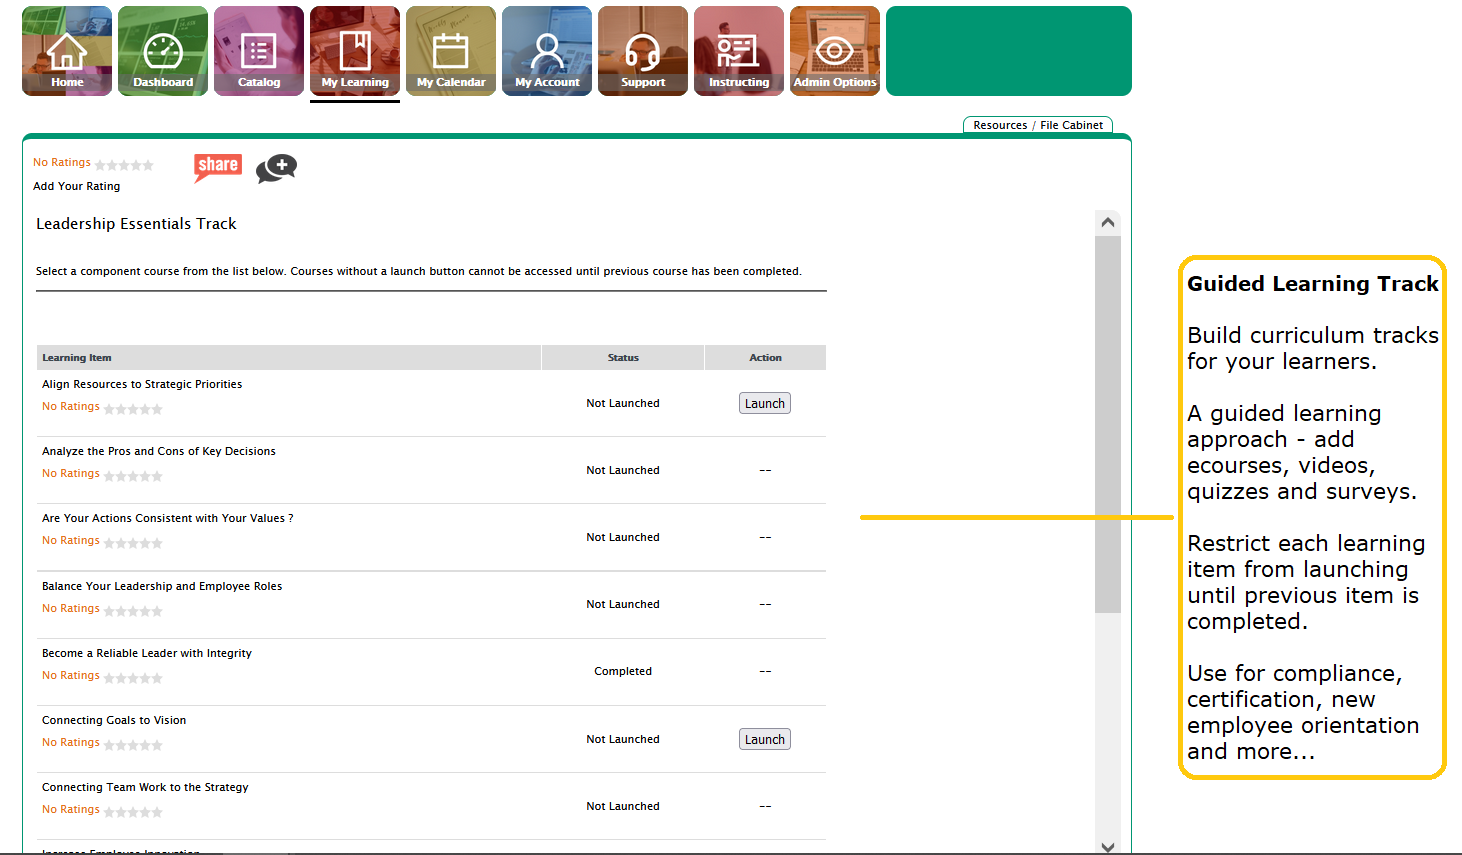Viewport: 1462px width, 855px height.
Task: Click Connecting Team Work to the Strategy
Action: point(145,787)
